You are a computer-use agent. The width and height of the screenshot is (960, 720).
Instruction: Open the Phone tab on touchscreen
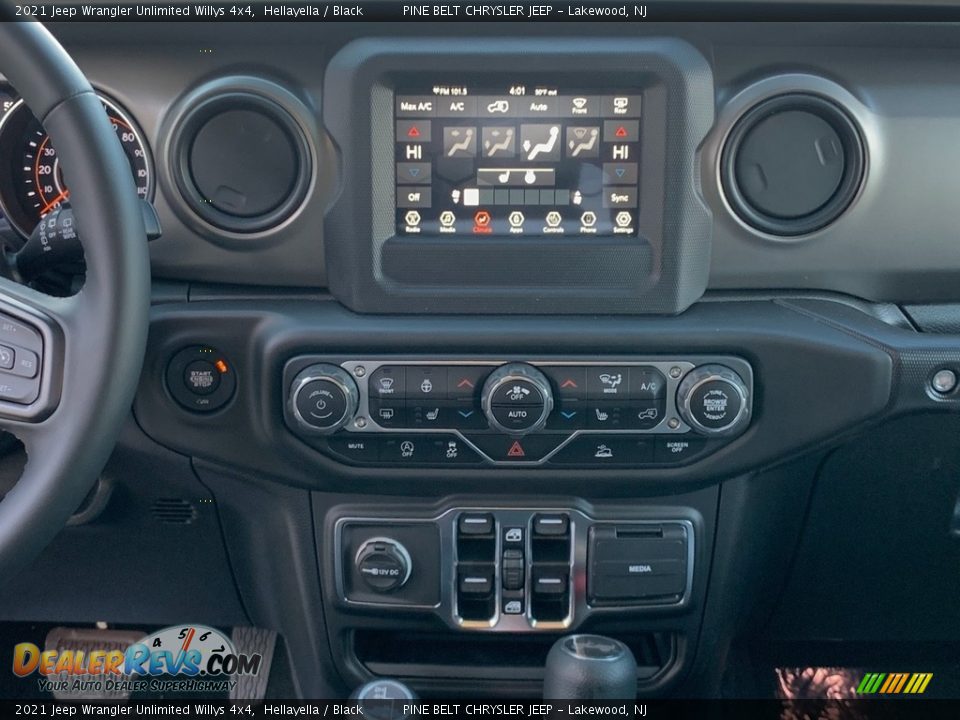[588, 221]
